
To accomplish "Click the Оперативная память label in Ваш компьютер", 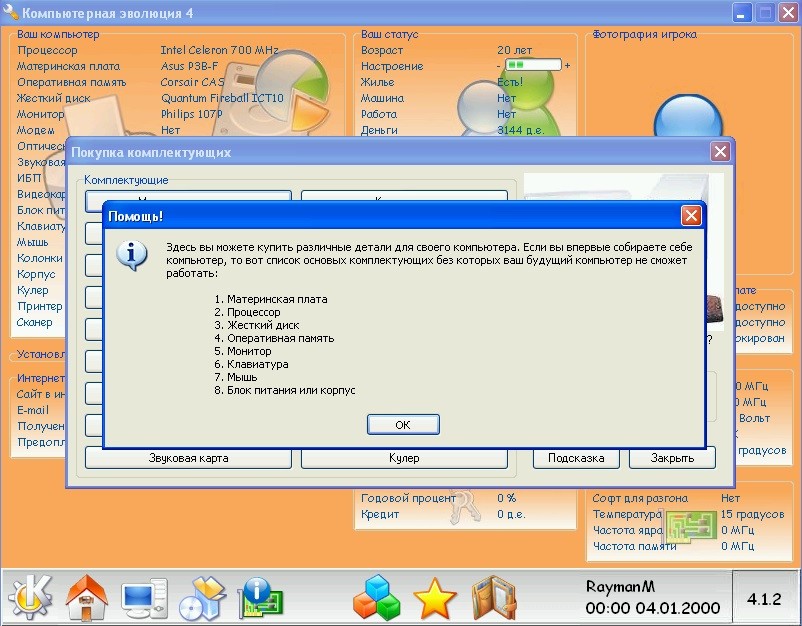I will click(72, 82).
